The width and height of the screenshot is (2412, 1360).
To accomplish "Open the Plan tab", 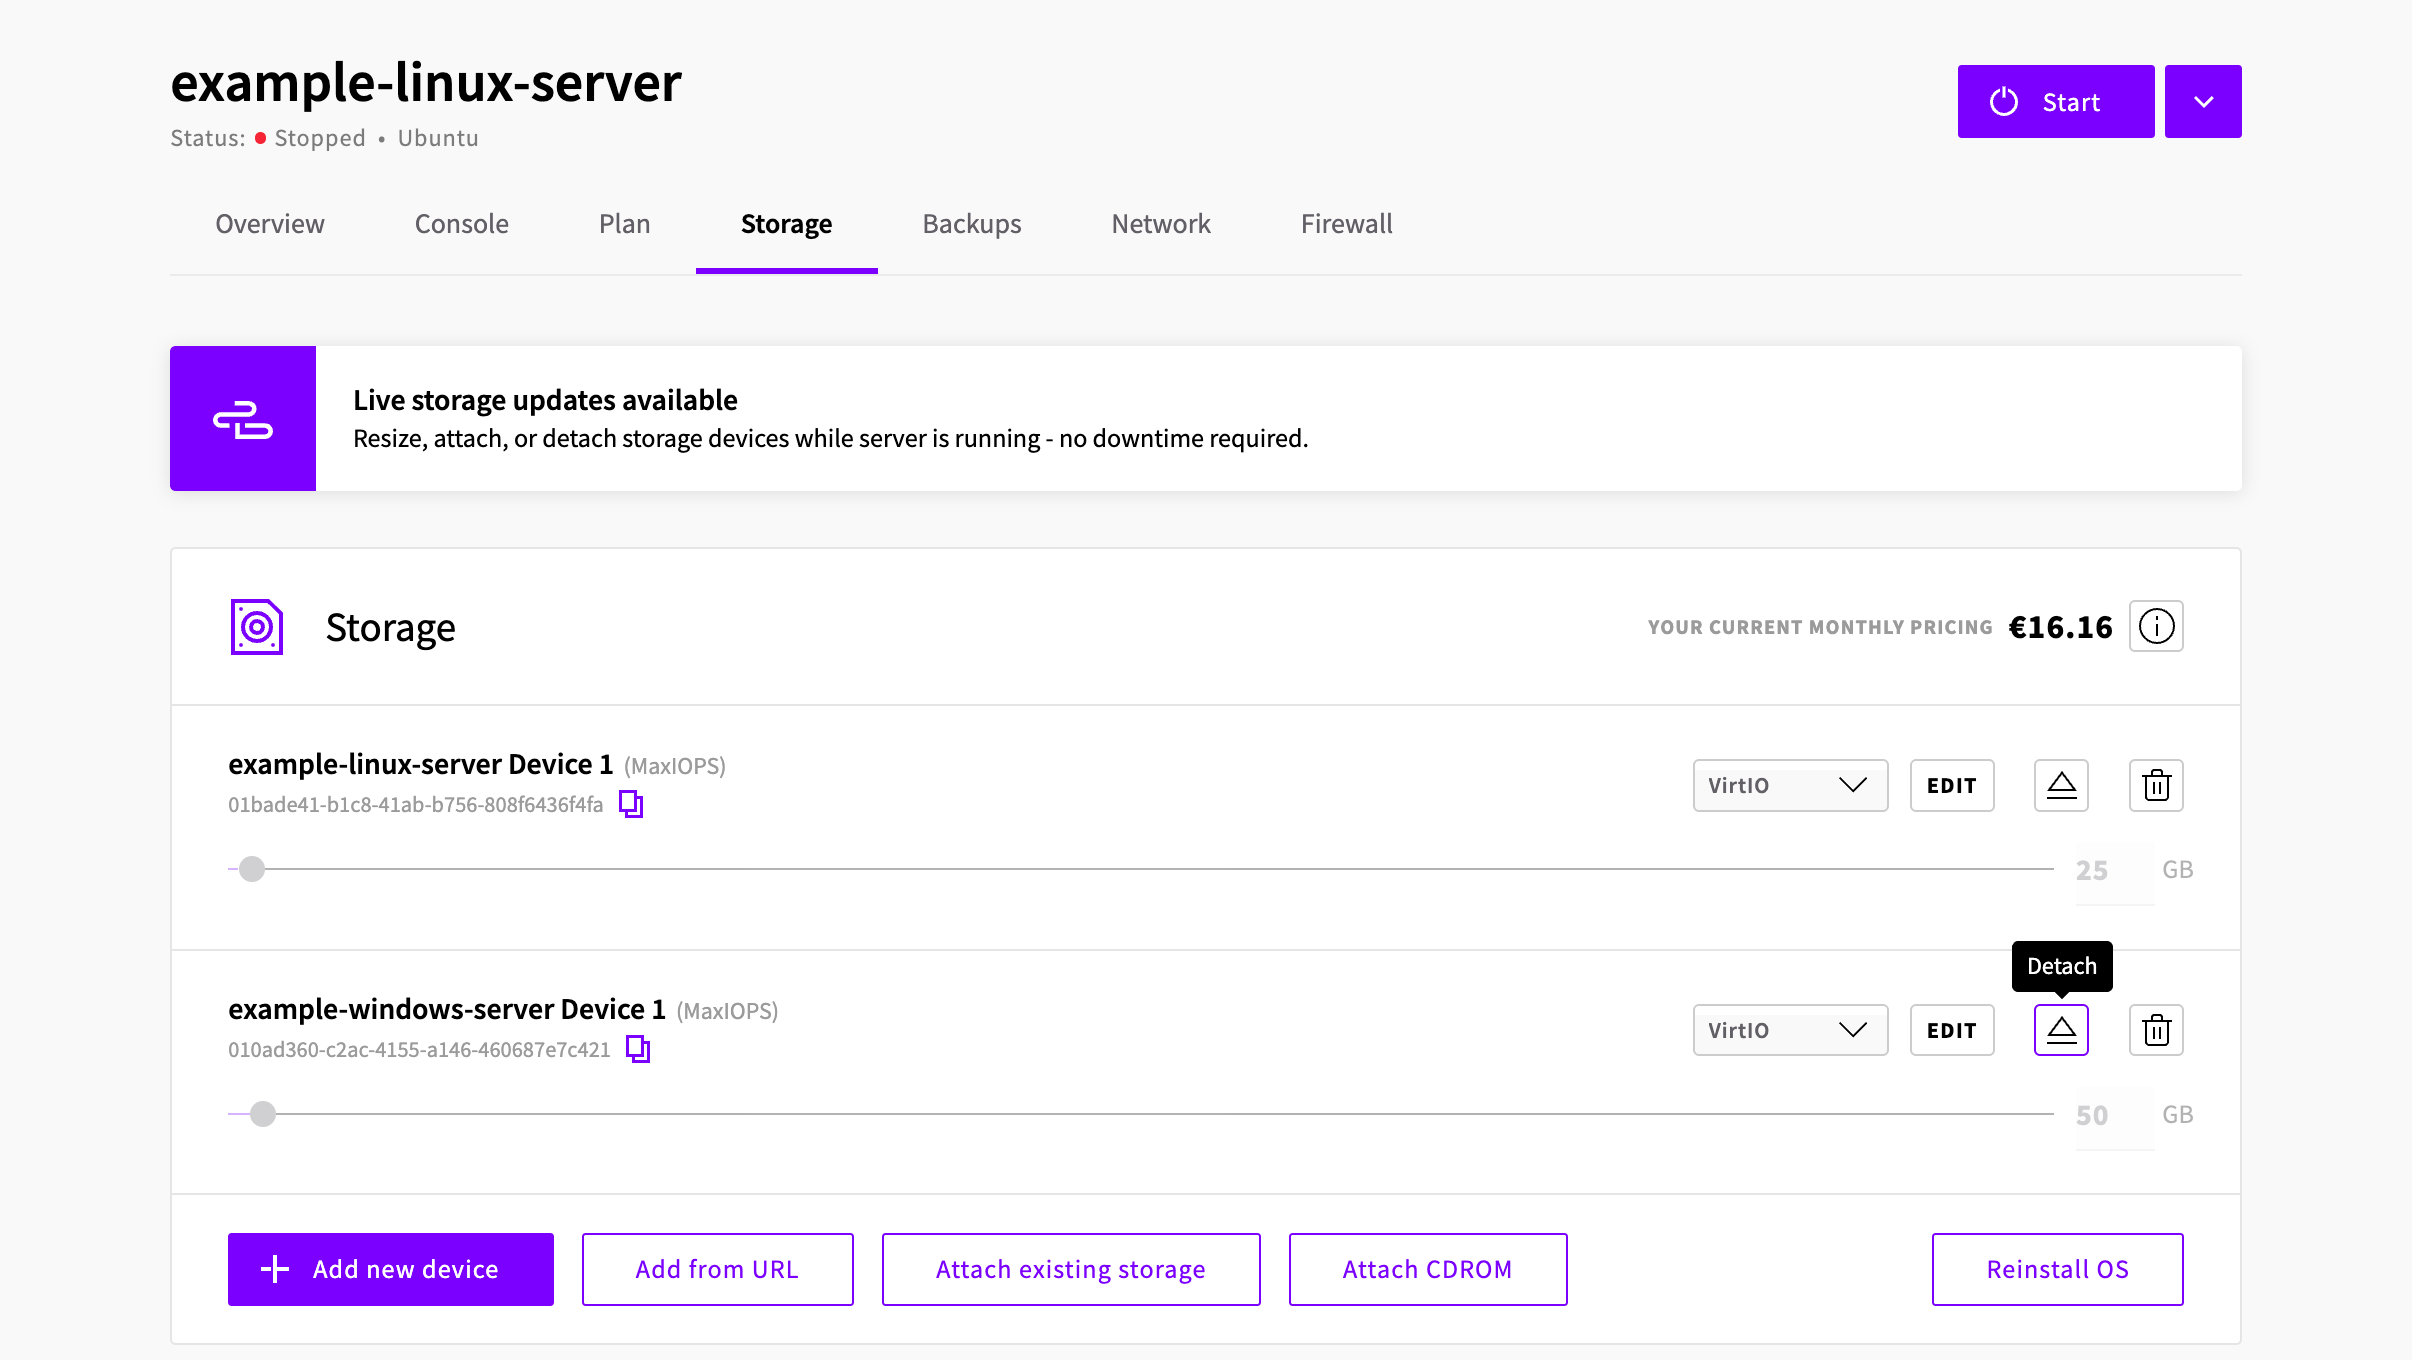I will pyautogui.click(x=625, y=224).
